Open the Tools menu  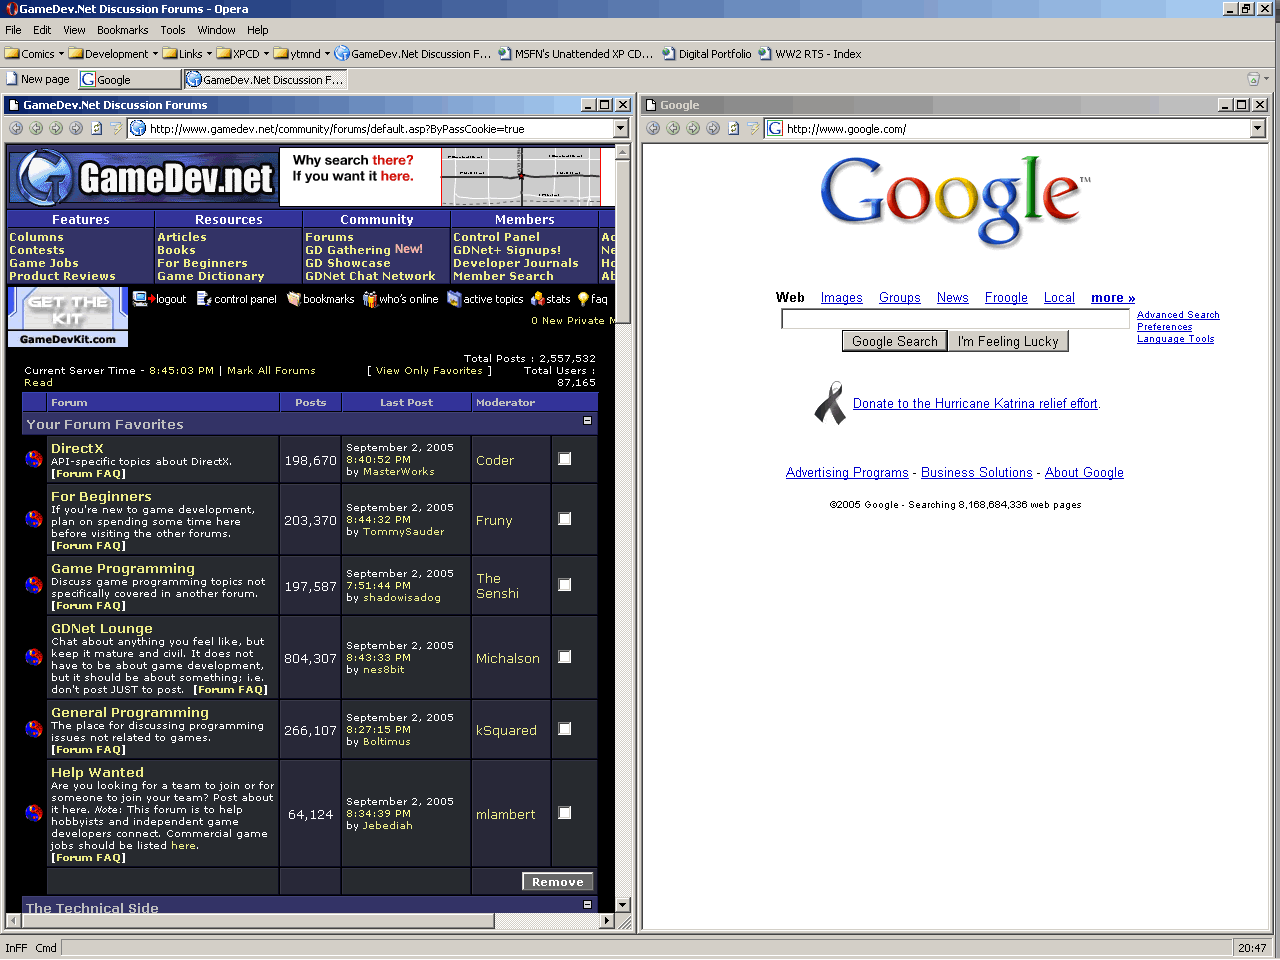click(x=173, y=30)
